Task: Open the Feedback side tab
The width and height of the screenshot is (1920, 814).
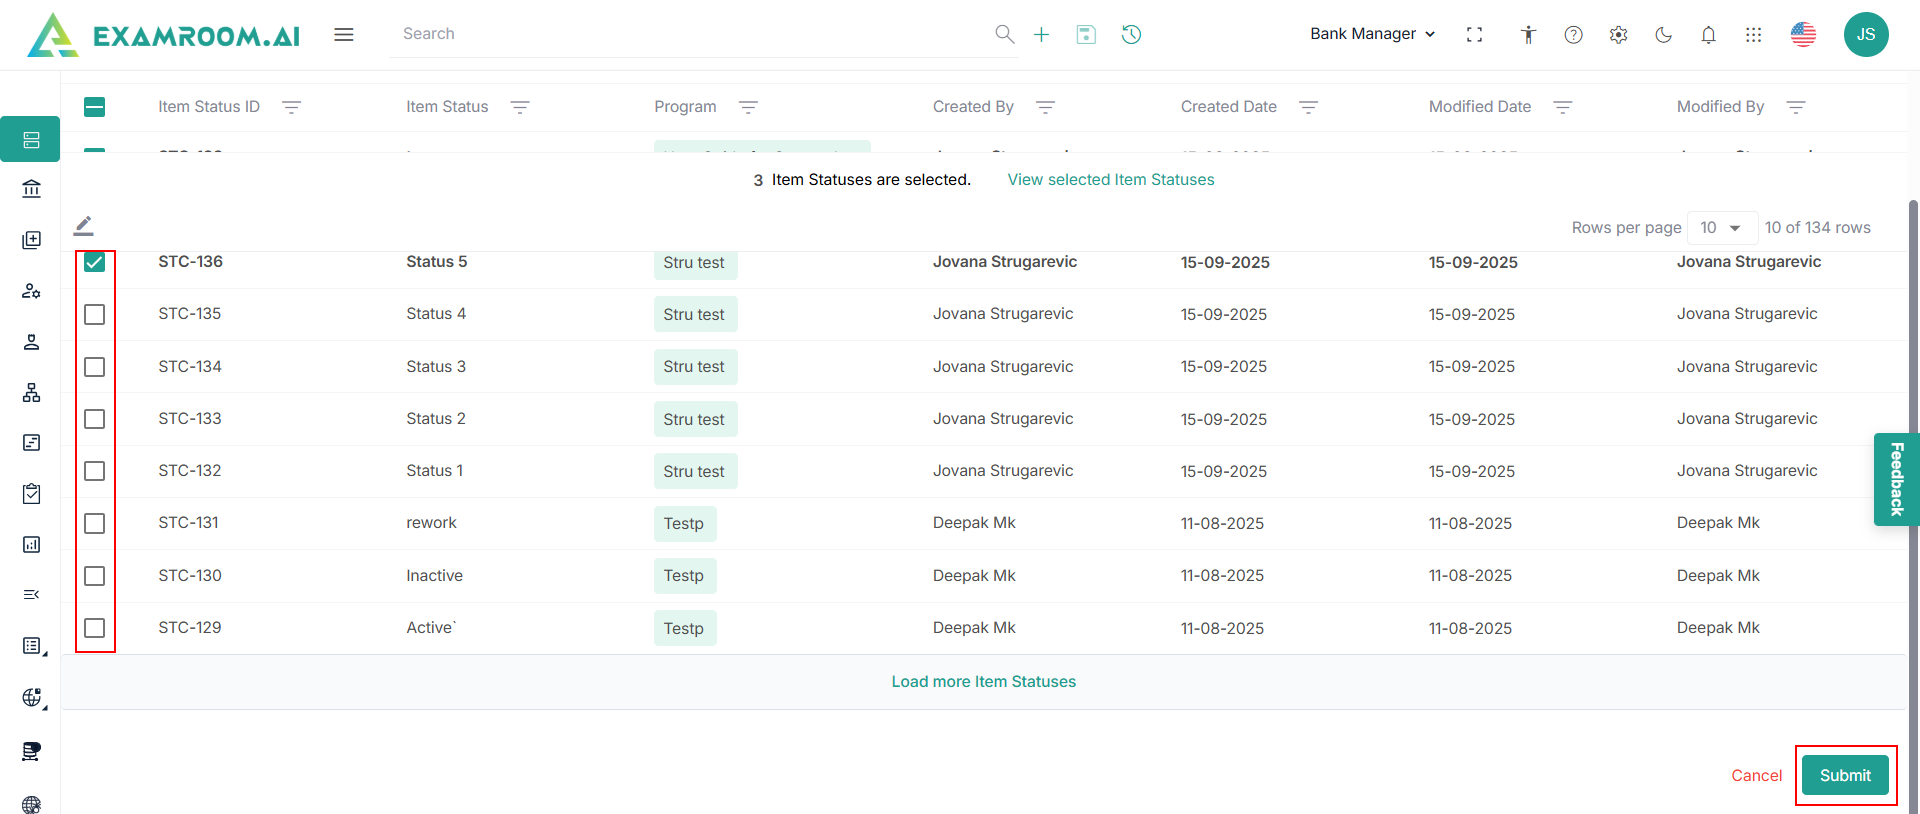Action: tap(1896, 479)
